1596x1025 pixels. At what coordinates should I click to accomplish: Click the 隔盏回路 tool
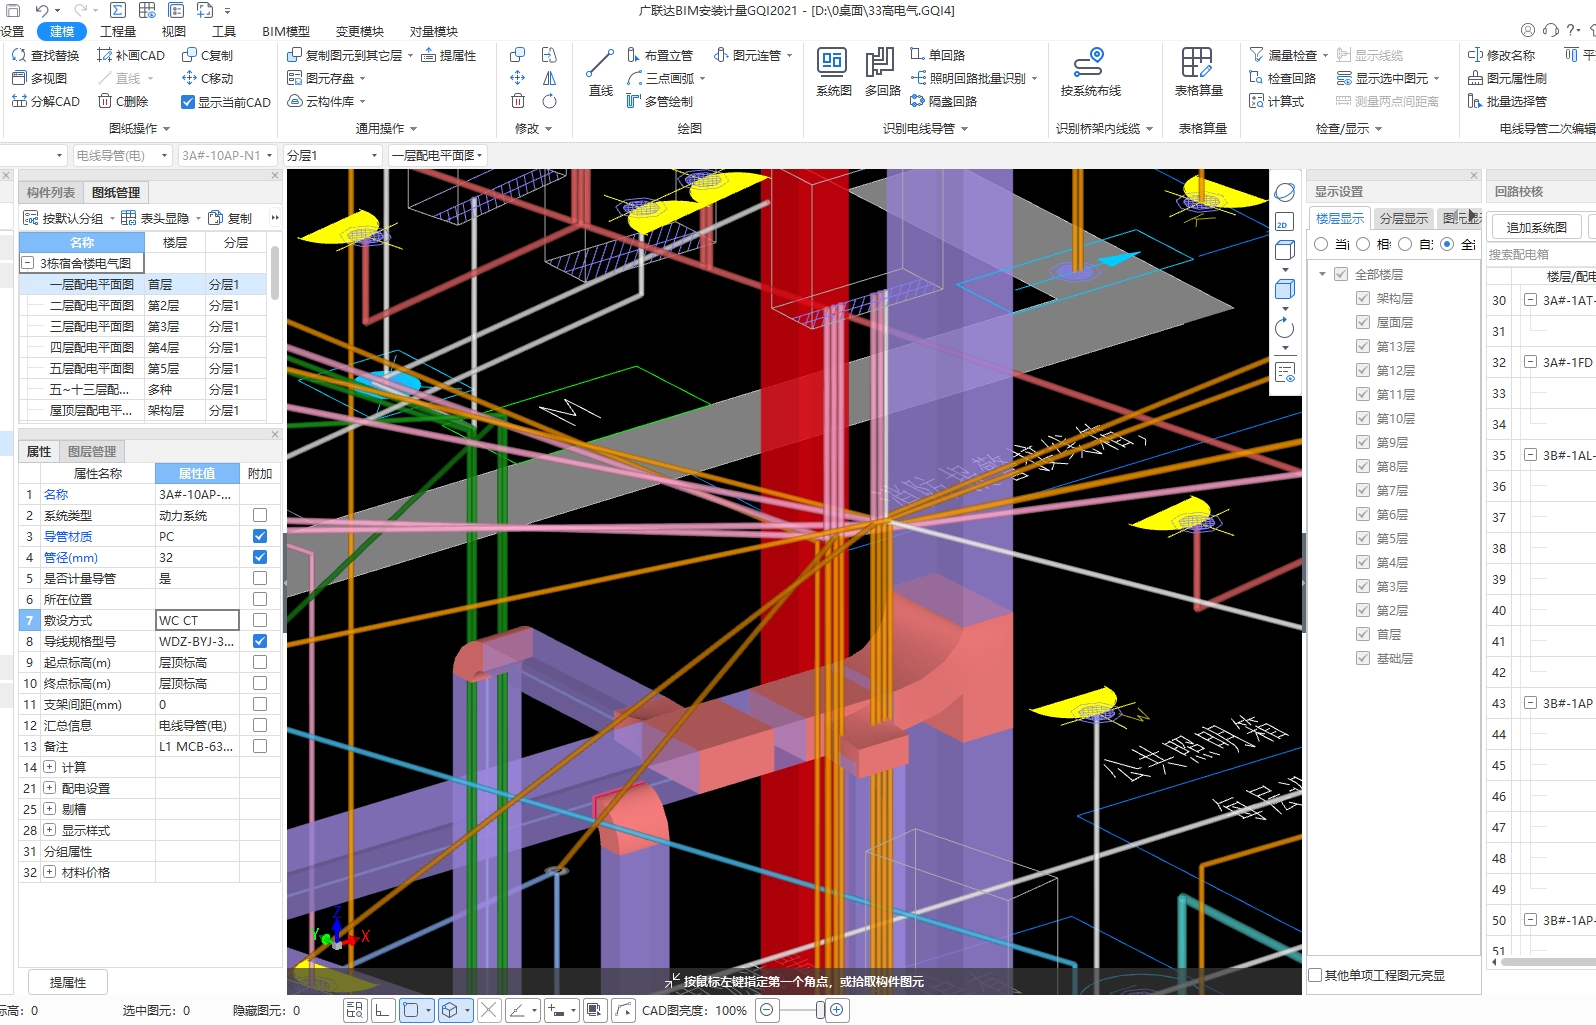943,101
